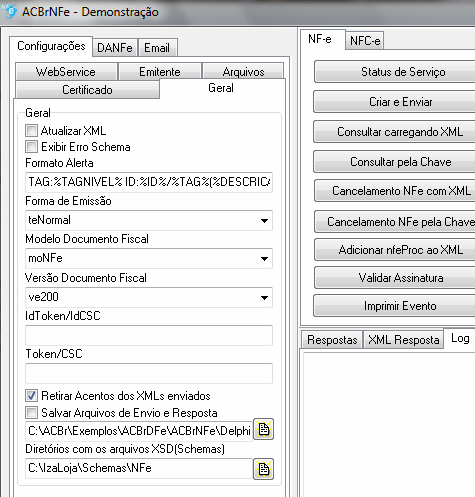Click into the Token/CSC text field
The width and height of the screenshot is (475, 497).
[149, 373]
